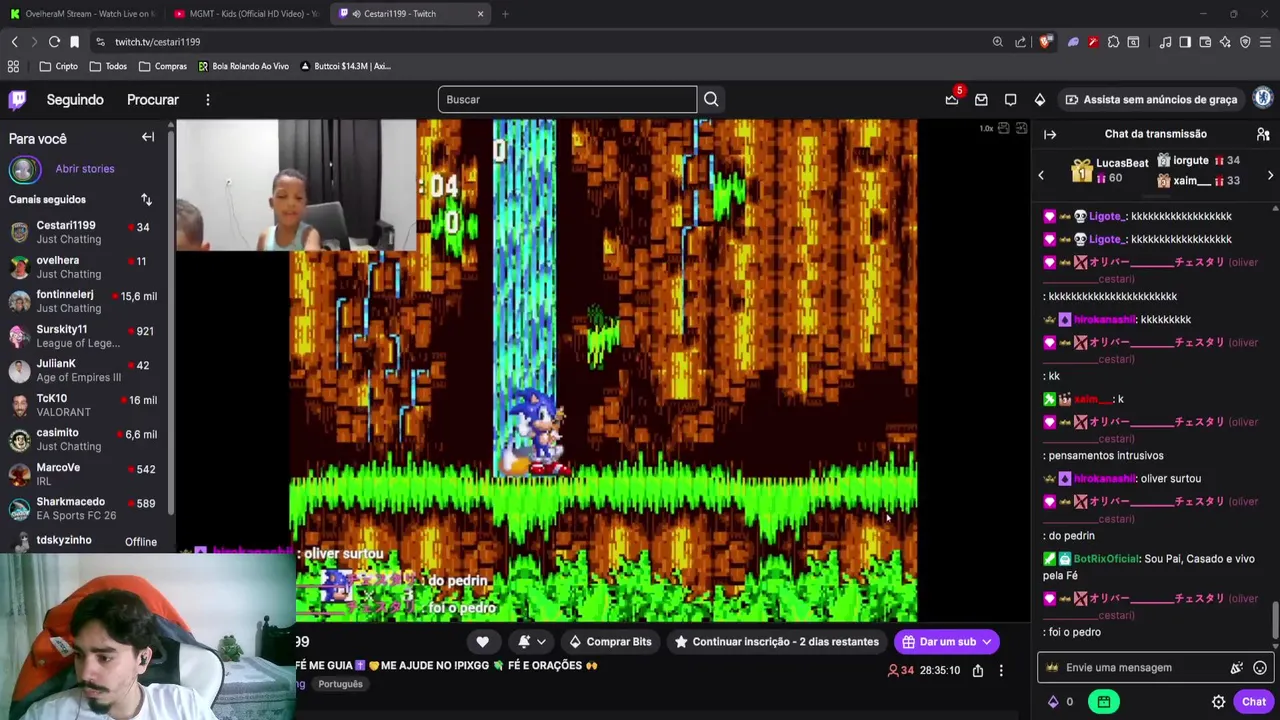1280x720 pixels.
Task: Open the emote picker smiley icon
Action: pos(1260,668)
